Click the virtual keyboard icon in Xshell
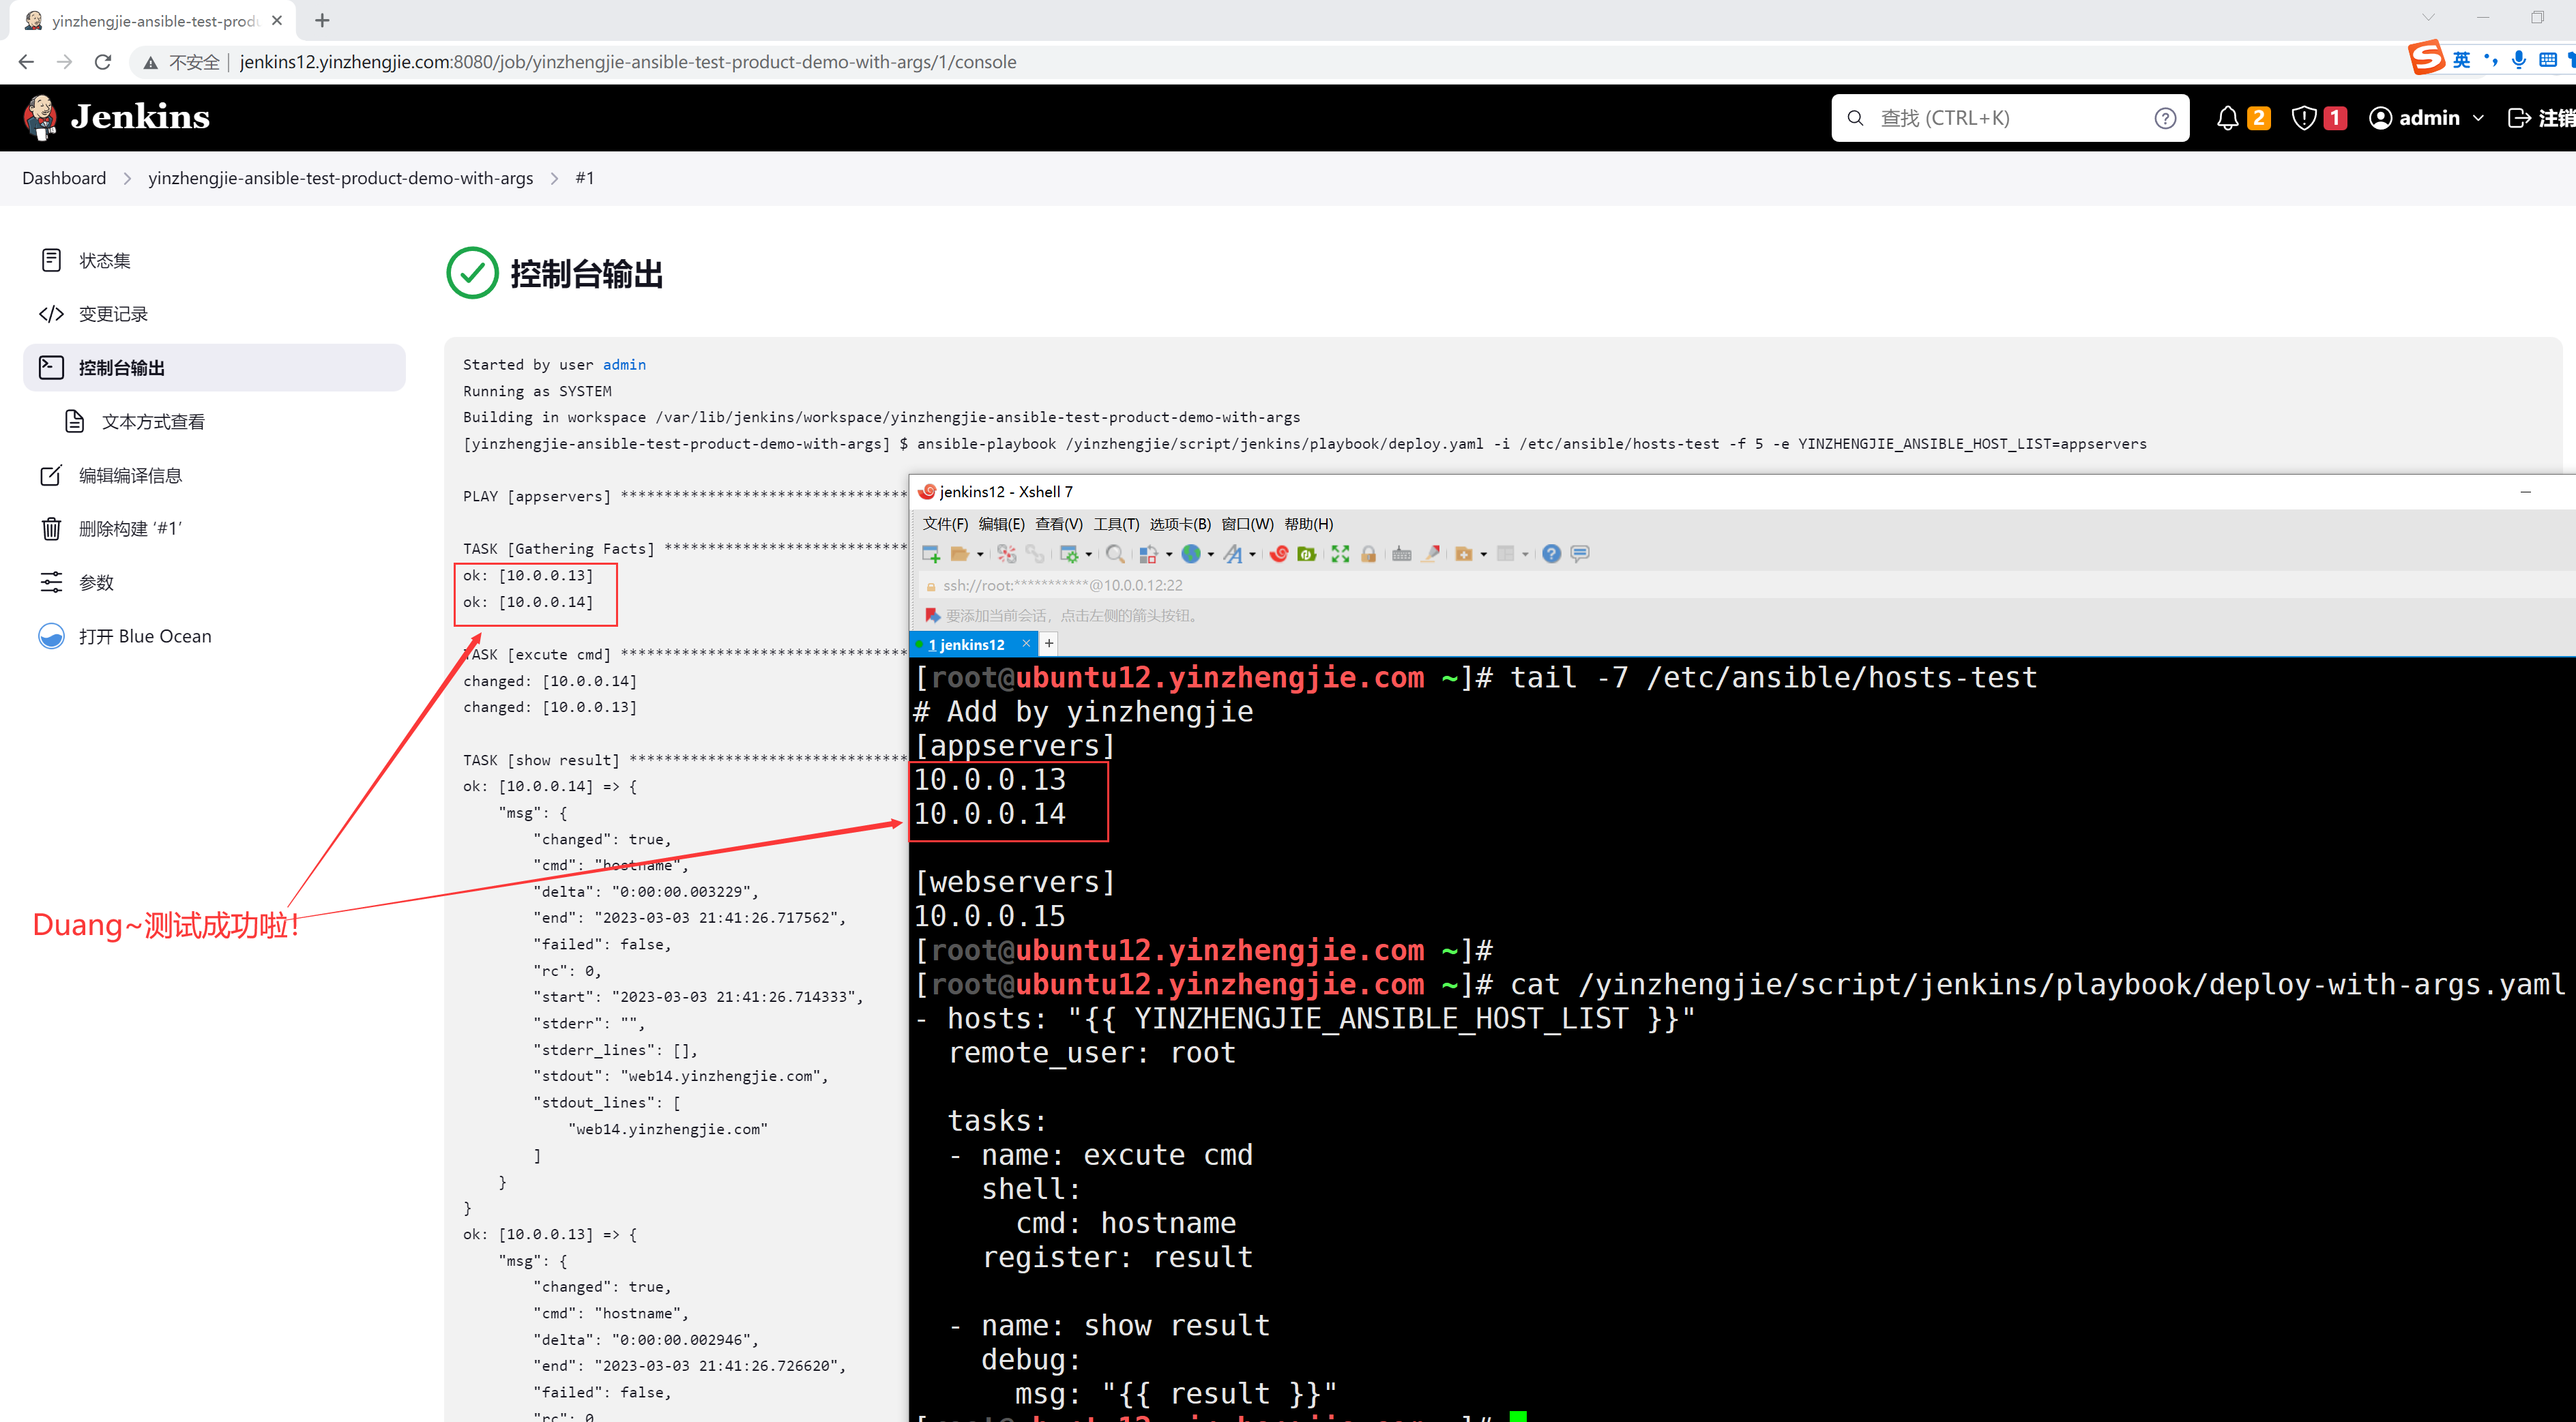 tap(1401, 554)
